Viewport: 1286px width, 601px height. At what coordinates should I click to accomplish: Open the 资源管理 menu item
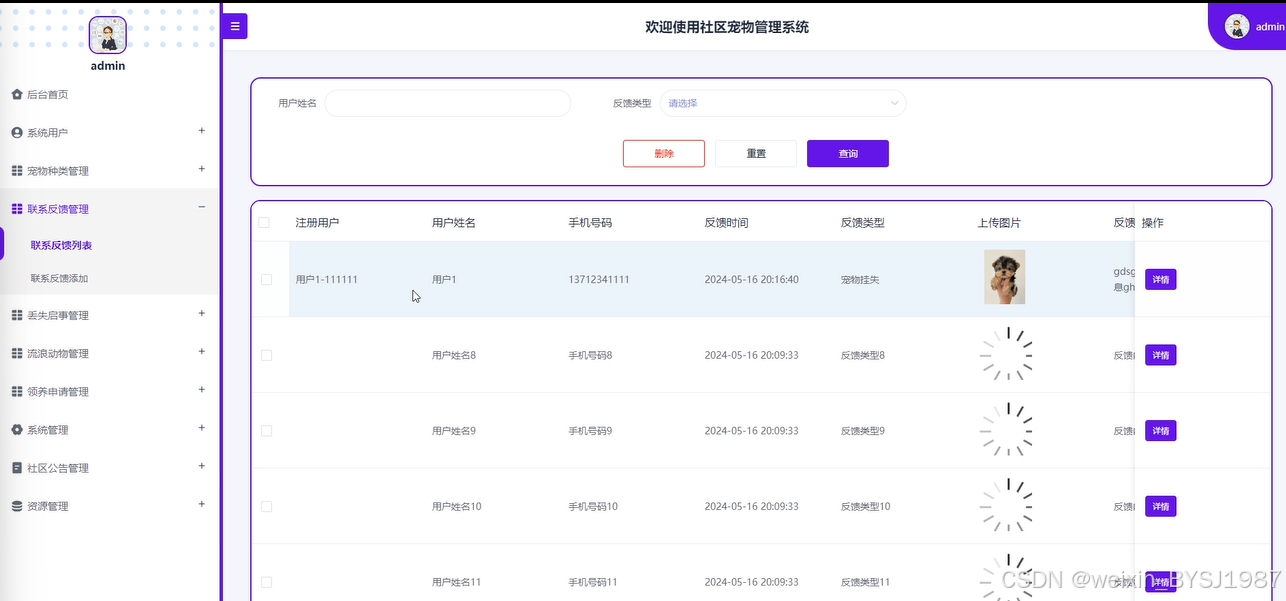point(108,506)
